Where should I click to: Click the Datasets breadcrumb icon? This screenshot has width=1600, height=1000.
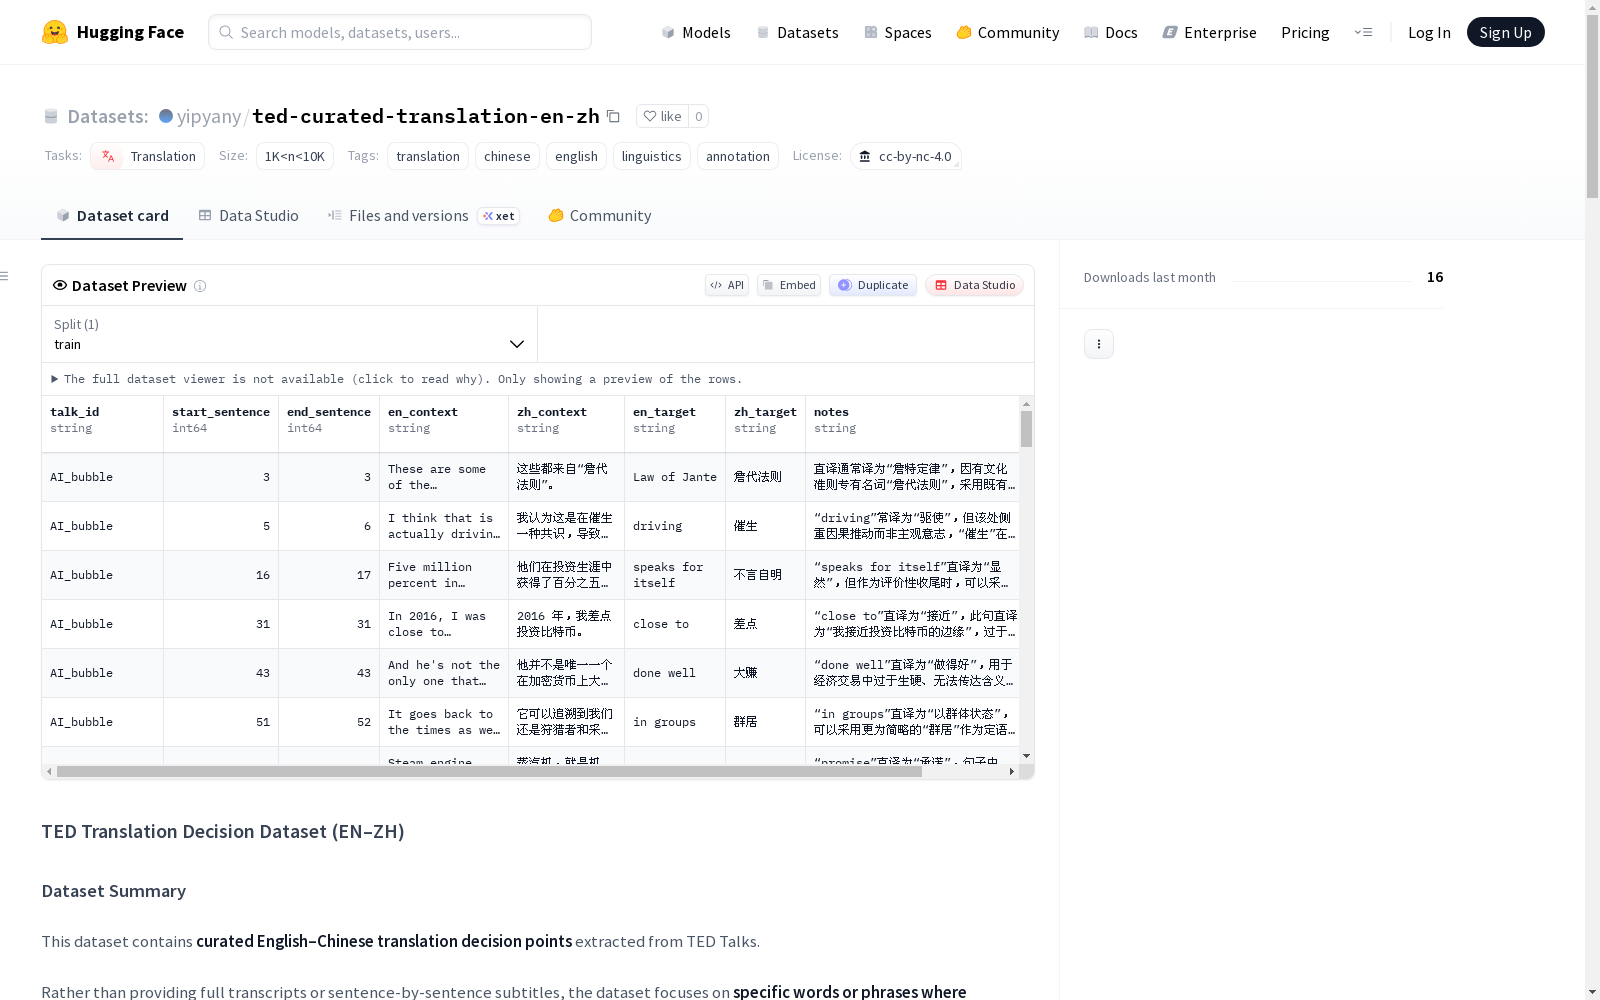tap(51, 116)
